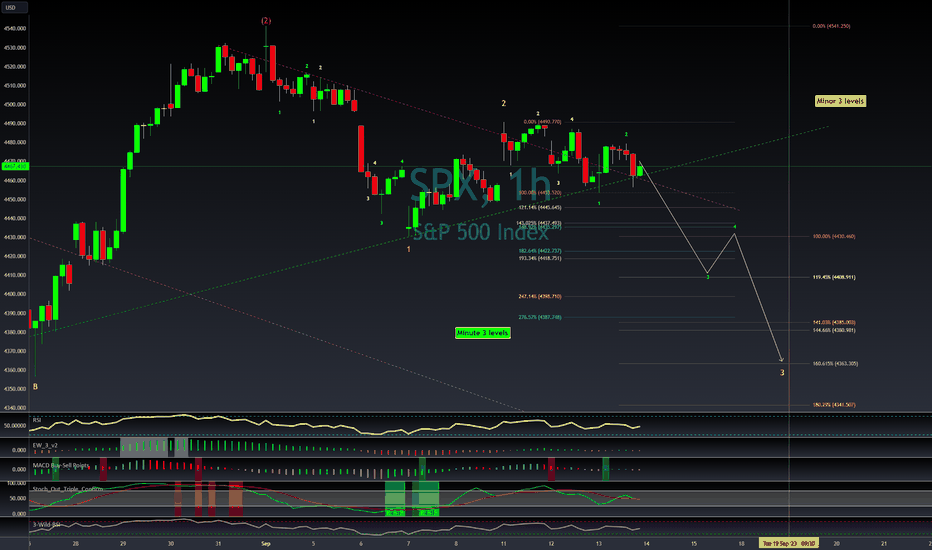Click the 4400.000 price axis label
The image size is (932, 550).
coord(14,294)
